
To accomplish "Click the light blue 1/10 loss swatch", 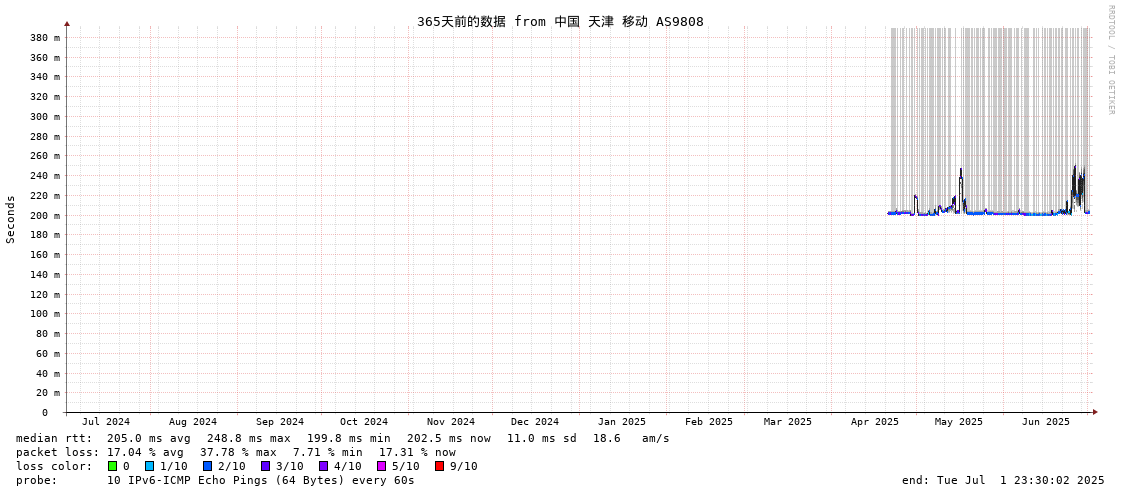I will tap(149, 466).
